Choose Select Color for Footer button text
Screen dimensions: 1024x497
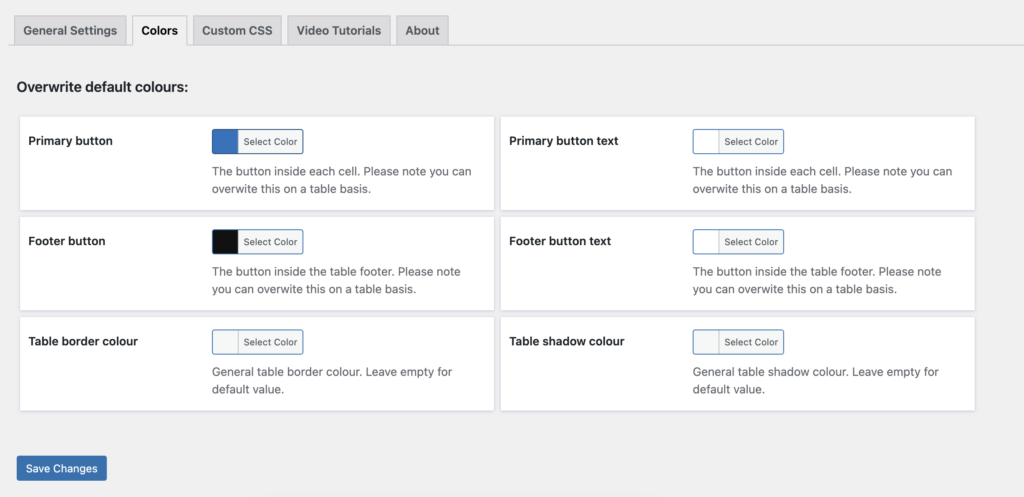coord(751,242)
